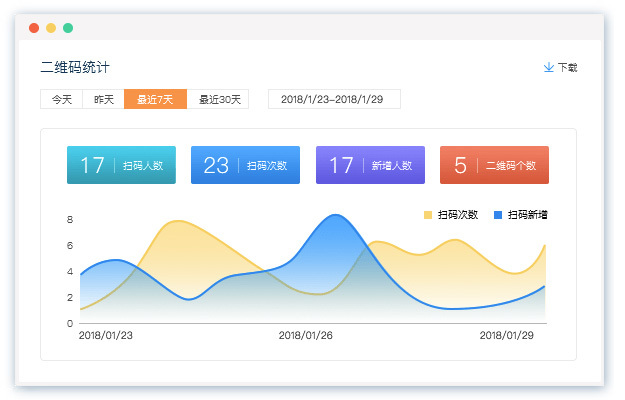
Task: Click the 二维码统计 page title
Action: tap(75, 68)
